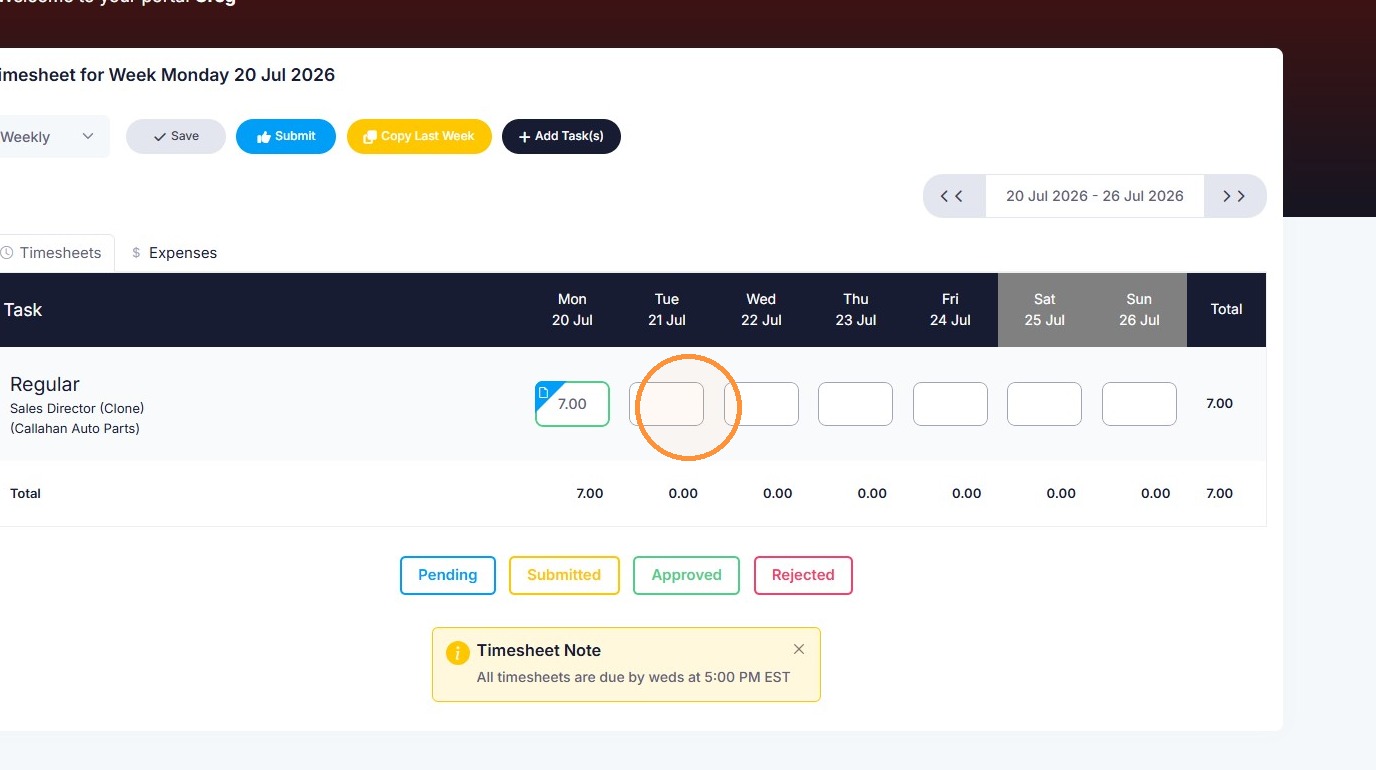Switch to the Expenses tab
Image resolution: width=1376 pixels, height=770 pixels.
pyautogui.click(x=174, y=253)
